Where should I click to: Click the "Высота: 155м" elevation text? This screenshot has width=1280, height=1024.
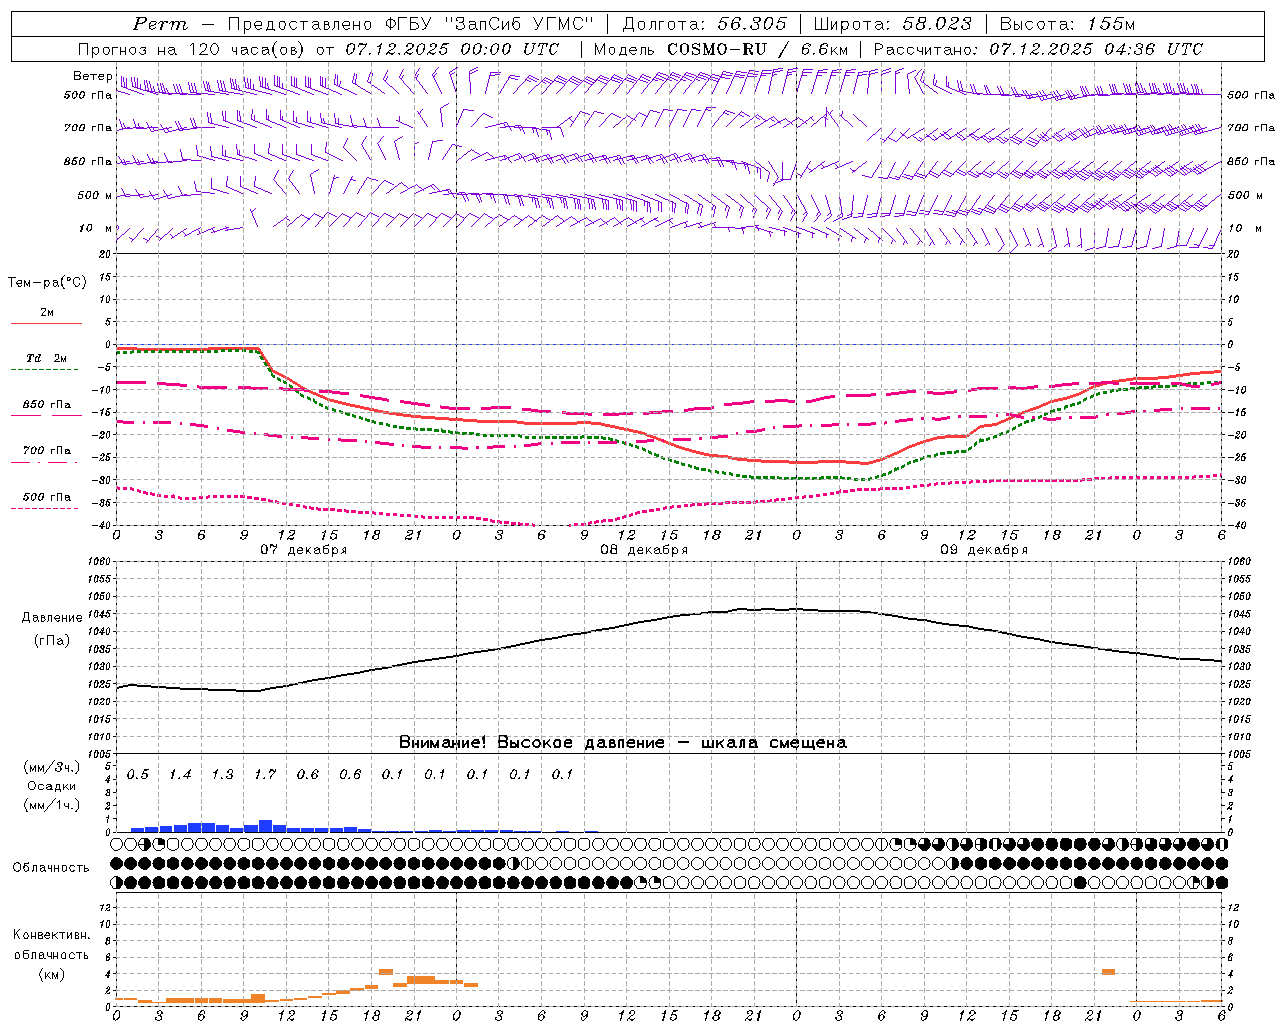coord(1067,24)
